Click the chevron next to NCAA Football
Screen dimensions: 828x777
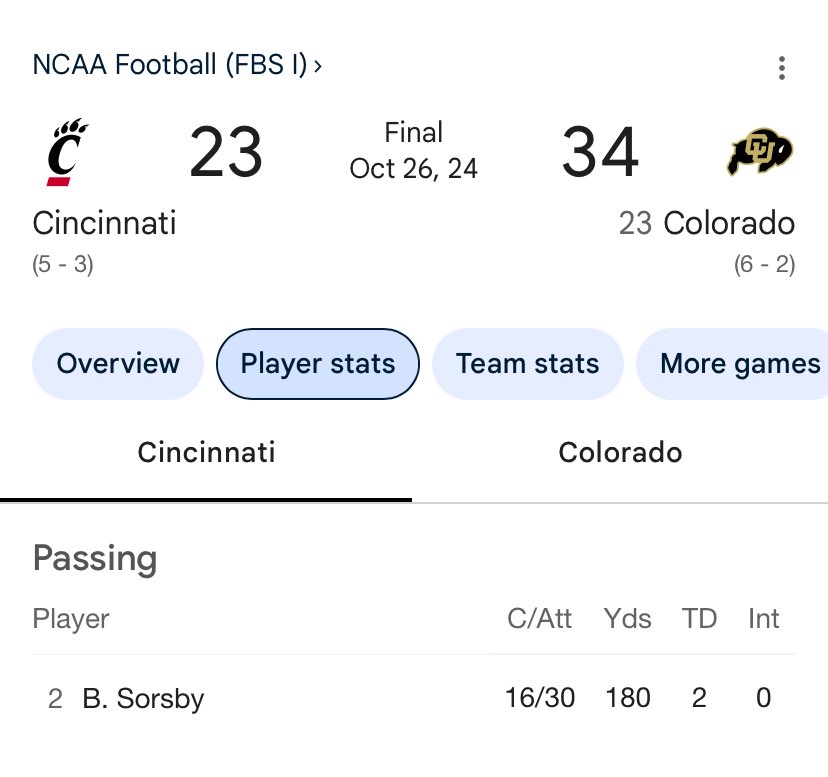coord(317,66)
